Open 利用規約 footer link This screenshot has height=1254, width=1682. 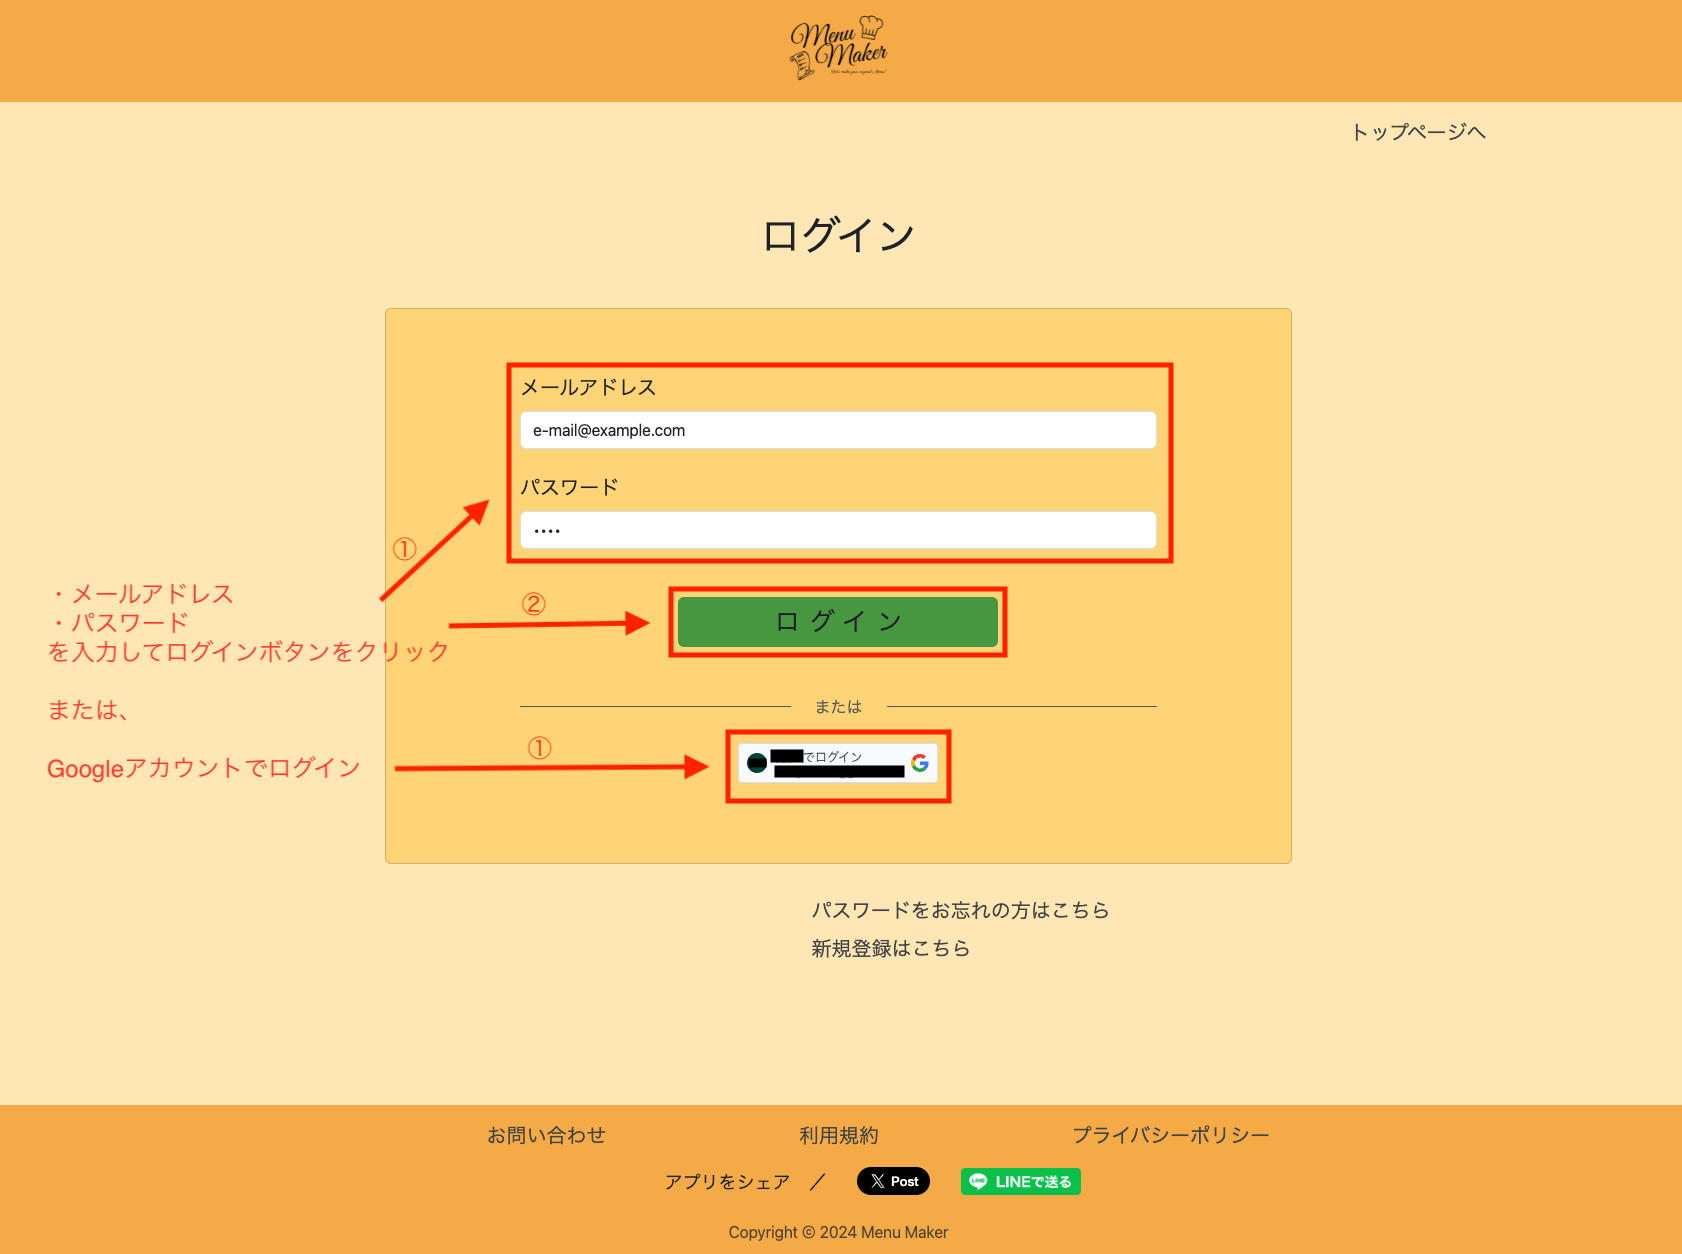click(x=838, y=1135)
